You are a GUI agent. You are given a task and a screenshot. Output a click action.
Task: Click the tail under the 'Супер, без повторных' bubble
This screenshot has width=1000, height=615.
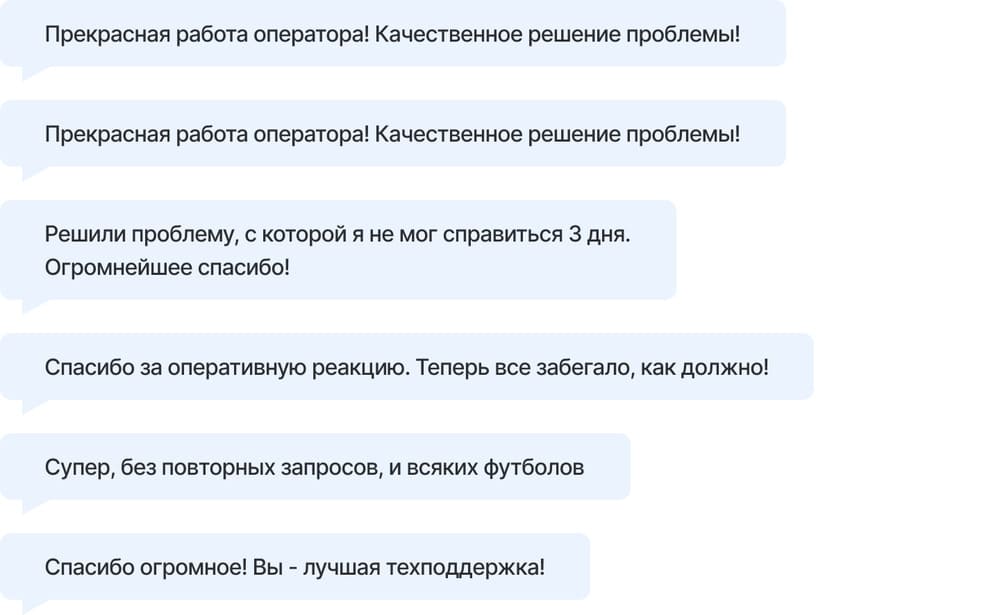(x=33, y=506)
